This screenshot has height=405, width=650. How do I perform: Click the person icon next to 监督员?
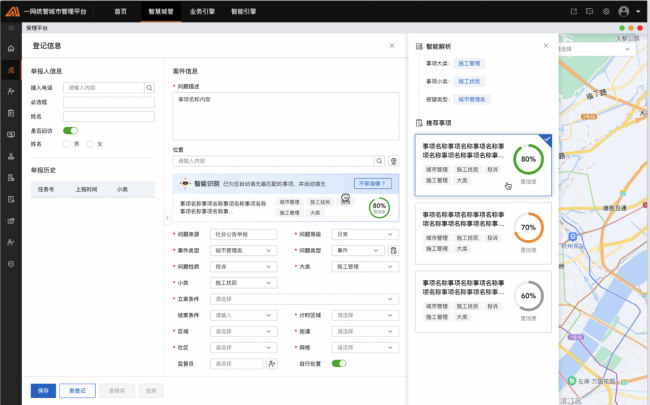[271, 363]
